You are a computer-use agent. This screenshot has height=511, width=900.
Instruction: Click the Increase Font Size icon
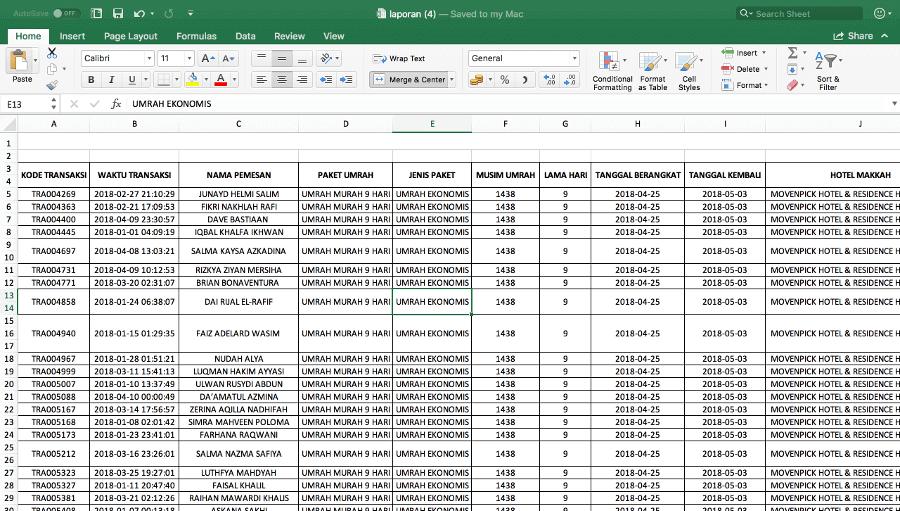pyautogui.click(x=208, y=59)
